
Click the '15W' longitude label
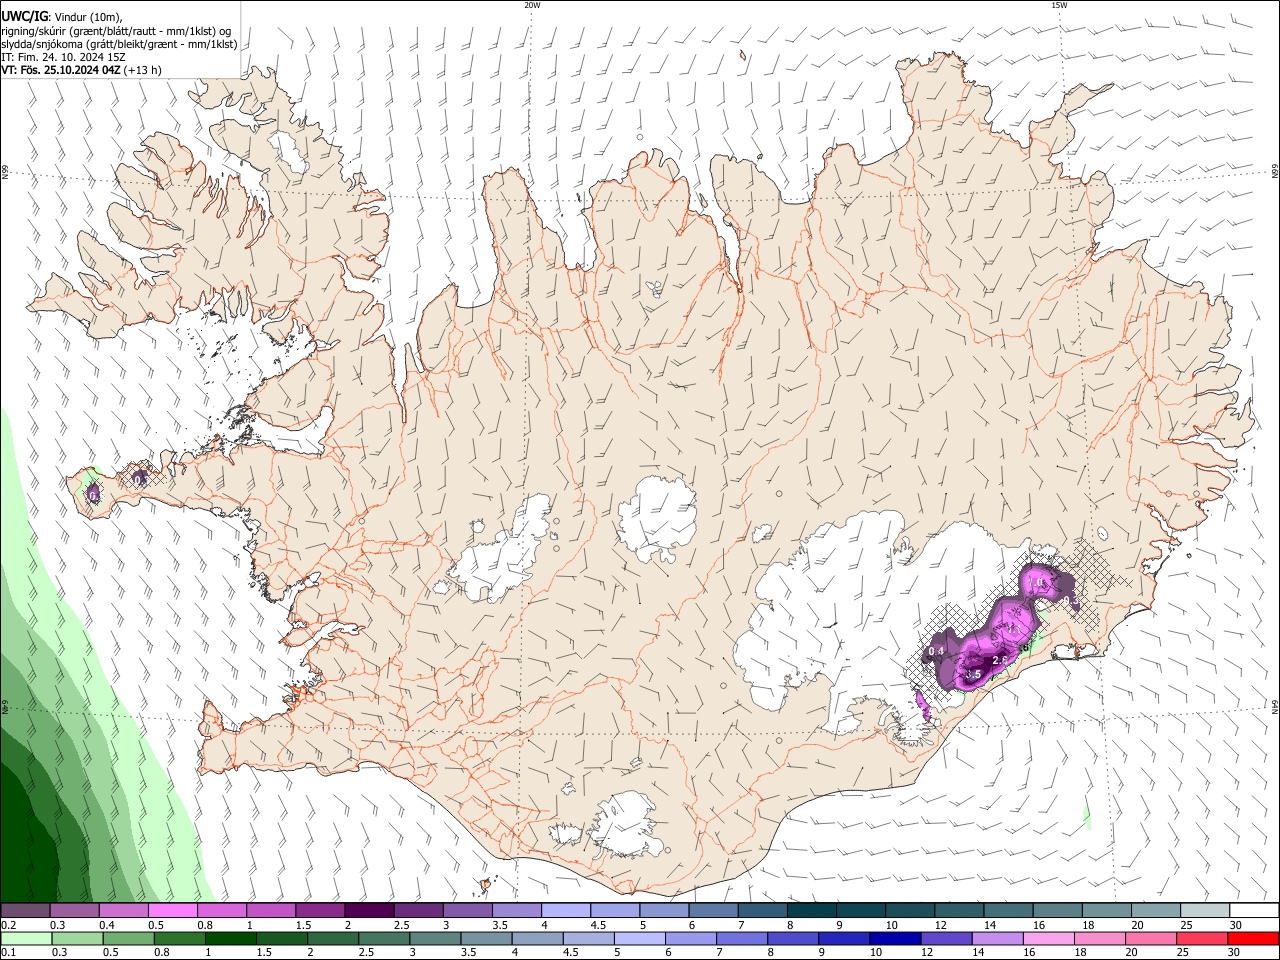click(1059, 5)
